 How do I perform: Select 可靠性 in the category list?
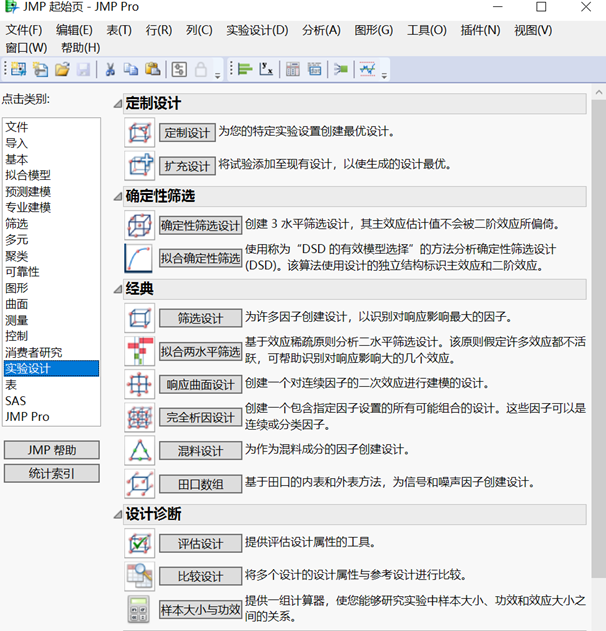tap(52, 272)
